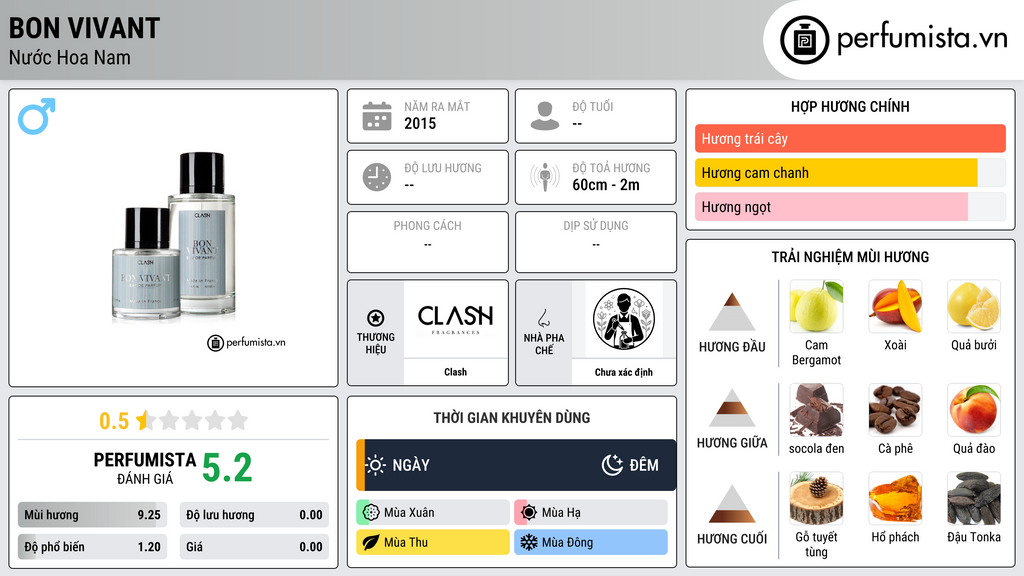Click the Bon Vivant perfume bottles photo
Image resolution: width=1024 pixels, height=576 pixels.
tap(174, 238)
